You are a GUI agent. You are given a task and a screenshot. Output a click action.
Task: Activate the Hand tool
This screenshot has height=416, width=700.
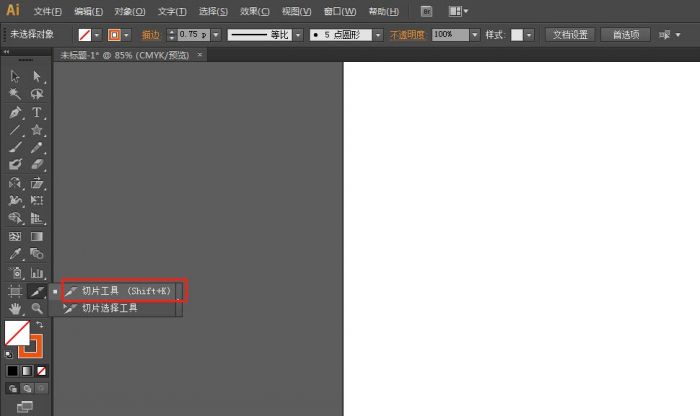(x=16, y=309)
